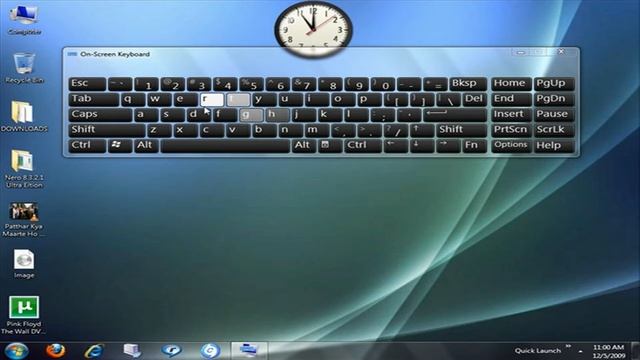Click the z key

[160, 130]
